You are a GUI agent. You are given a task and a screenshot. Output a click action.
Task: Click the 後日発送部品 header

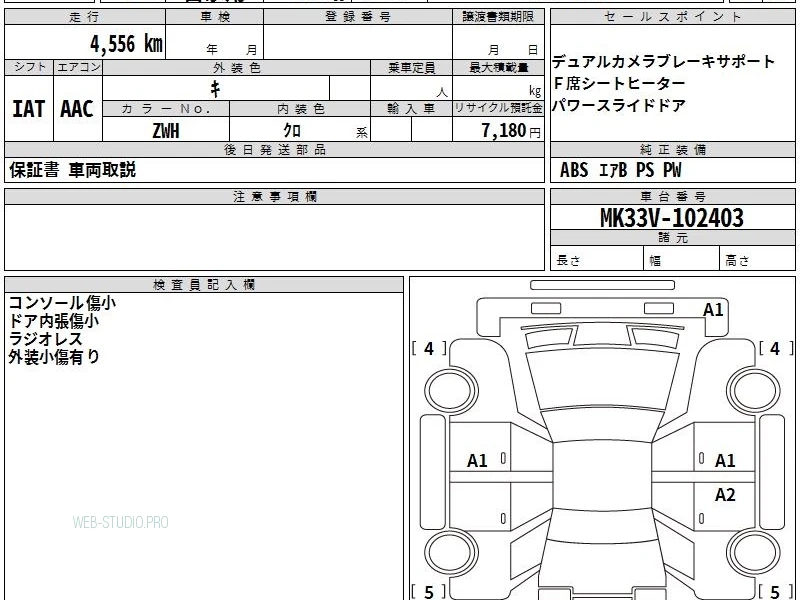(274, 149)
